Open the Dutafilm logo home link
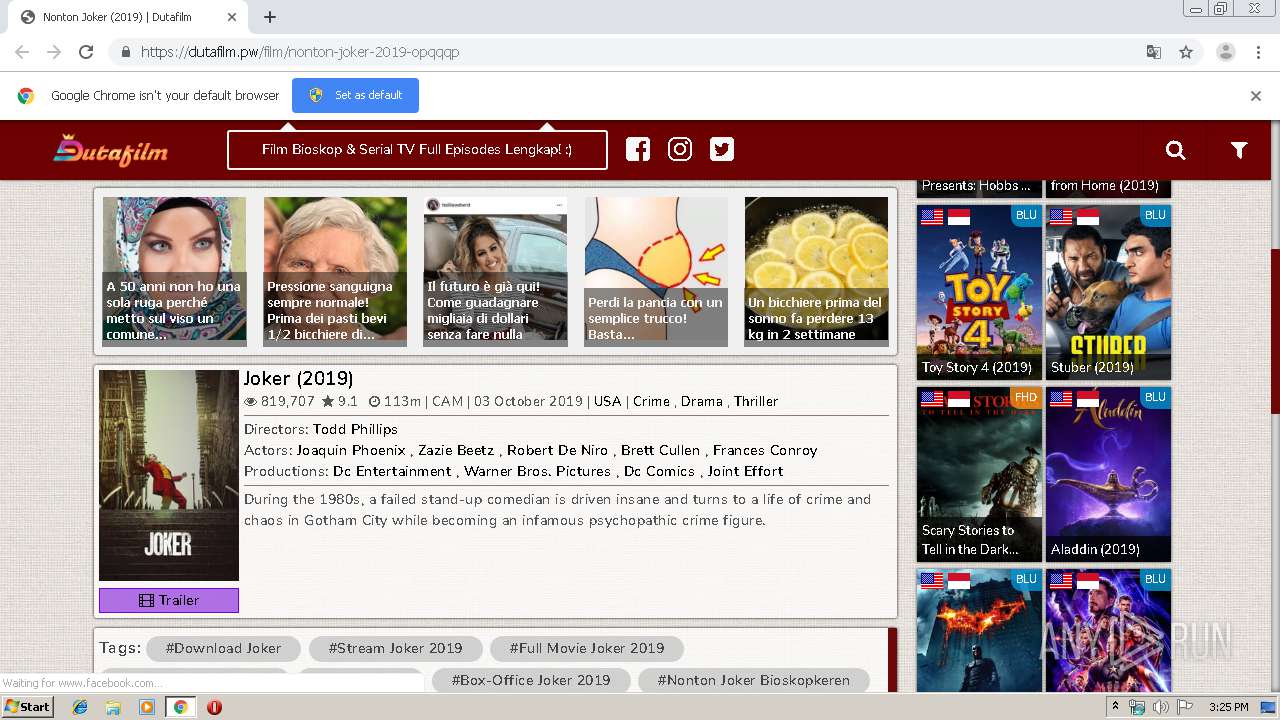The image size is (1280, 720). 110,150
